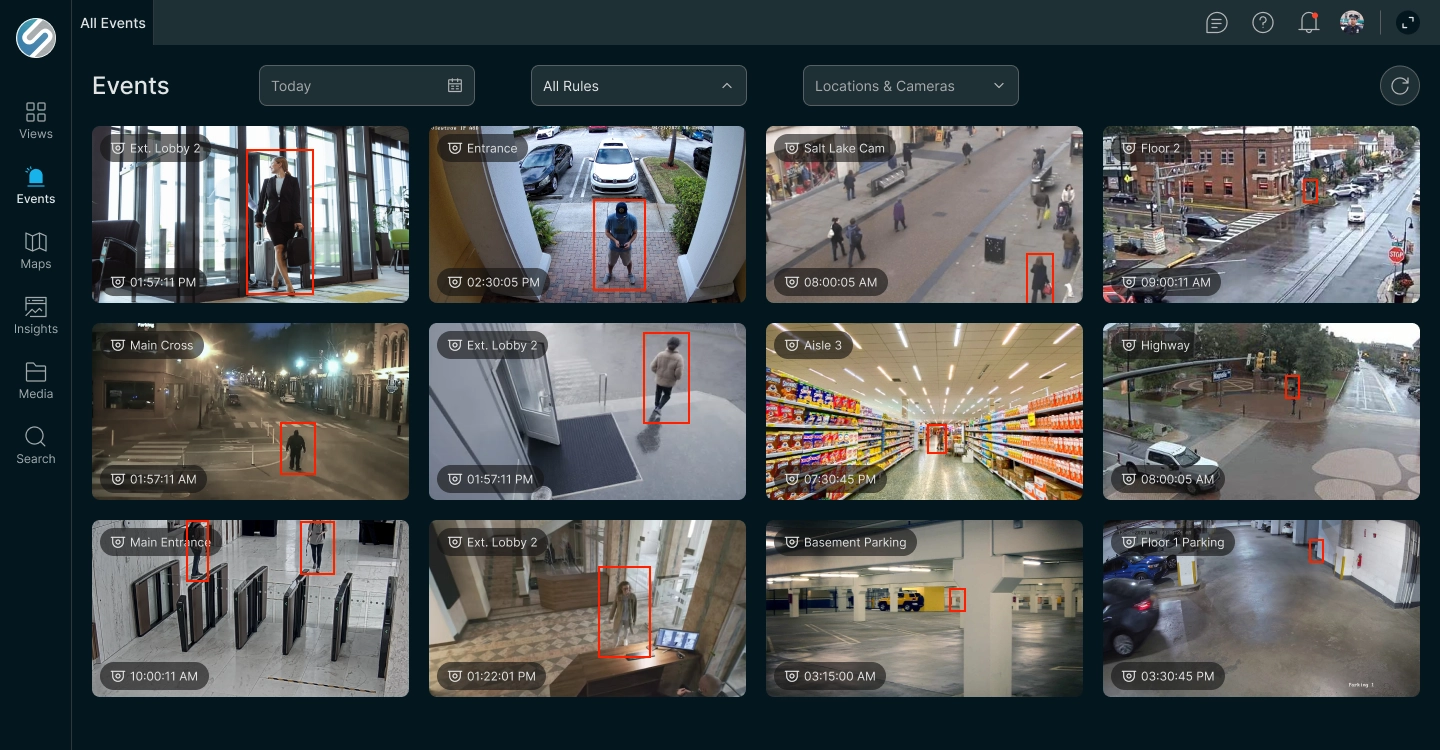
Task: Open the Today date picker field
Action: coord(366,86)
